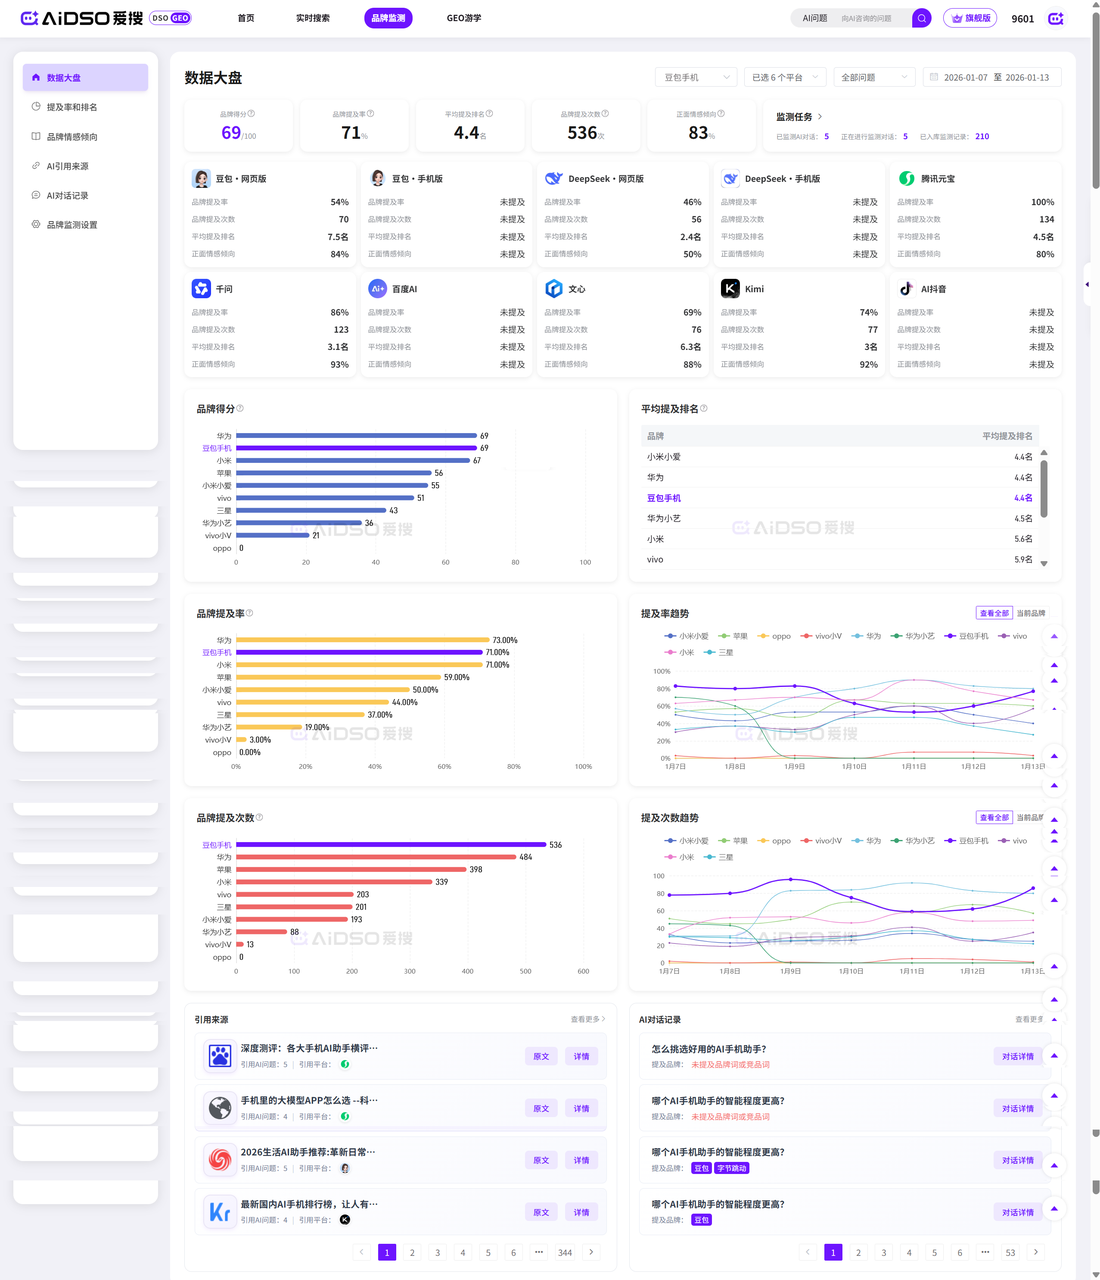Toggle 豆包手机 series in 提及次数趋势 legend
The width and height of the screenshot is (1100, 1280).
pyautogui.click(x=966, y=841)
